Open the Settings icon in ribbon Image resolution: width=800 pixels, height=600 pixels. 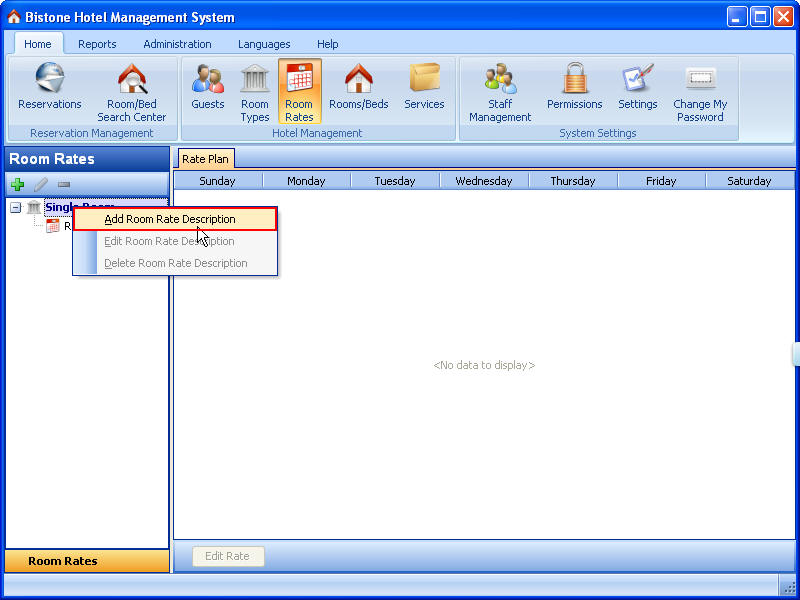tap(637, 88)
